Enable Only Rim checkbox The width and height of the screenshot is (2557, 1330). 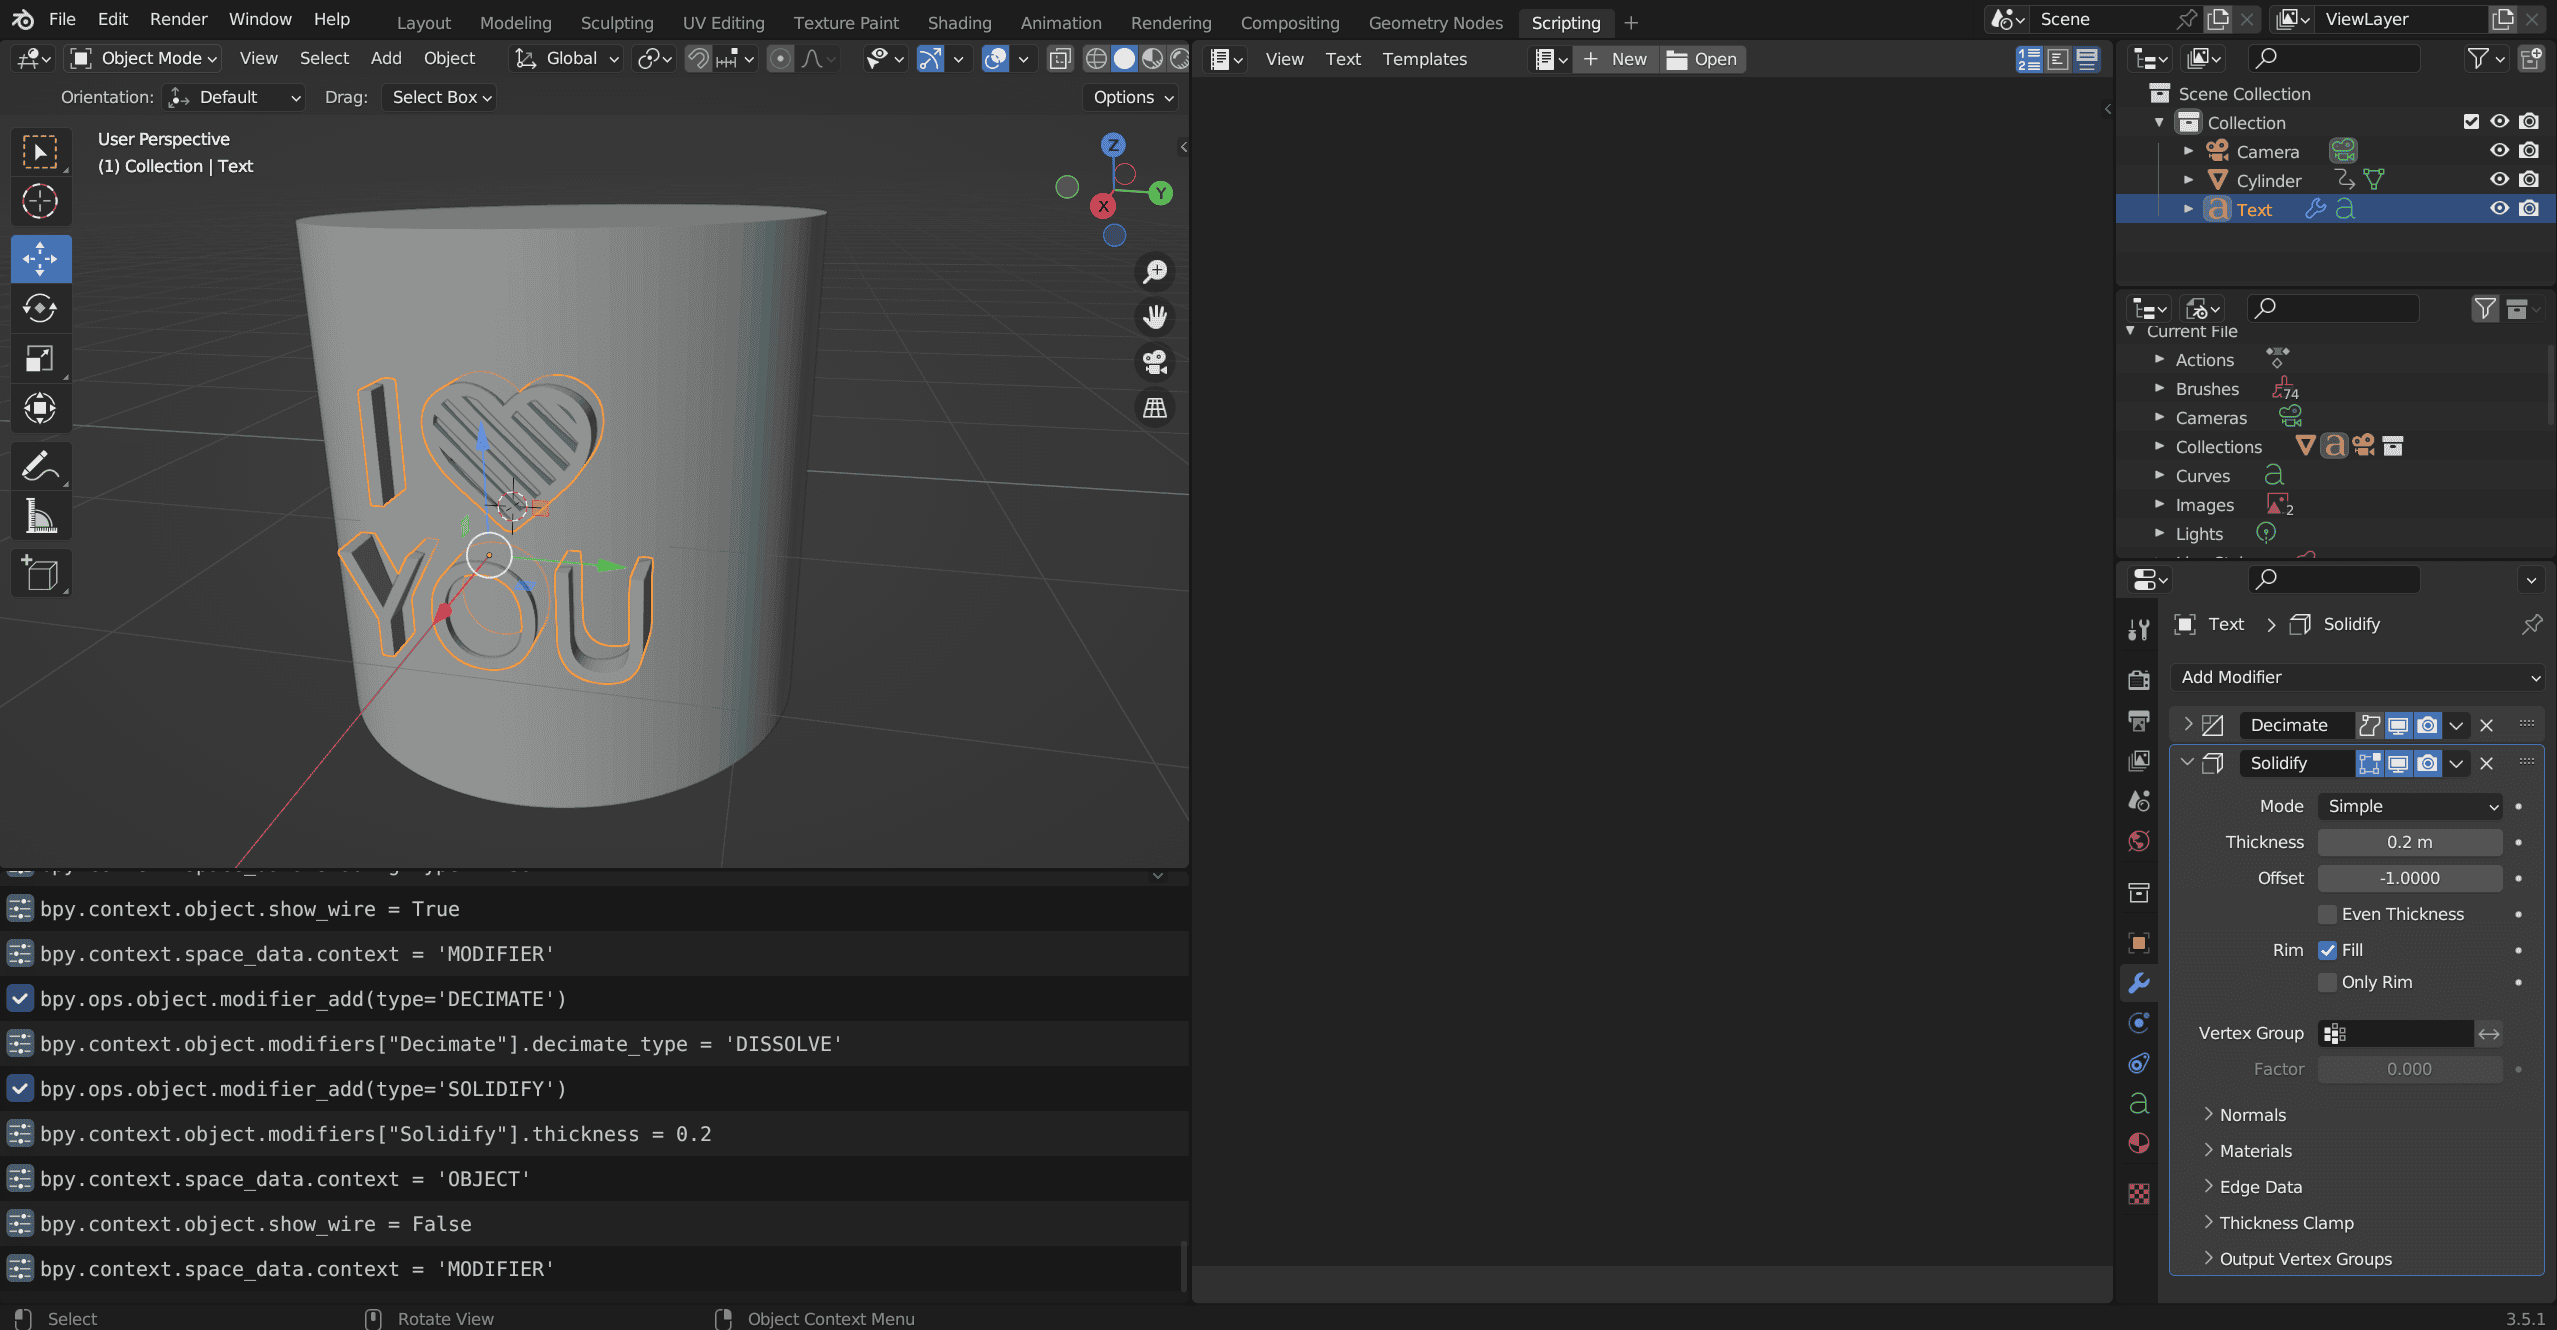click(x=2327, y=982)
